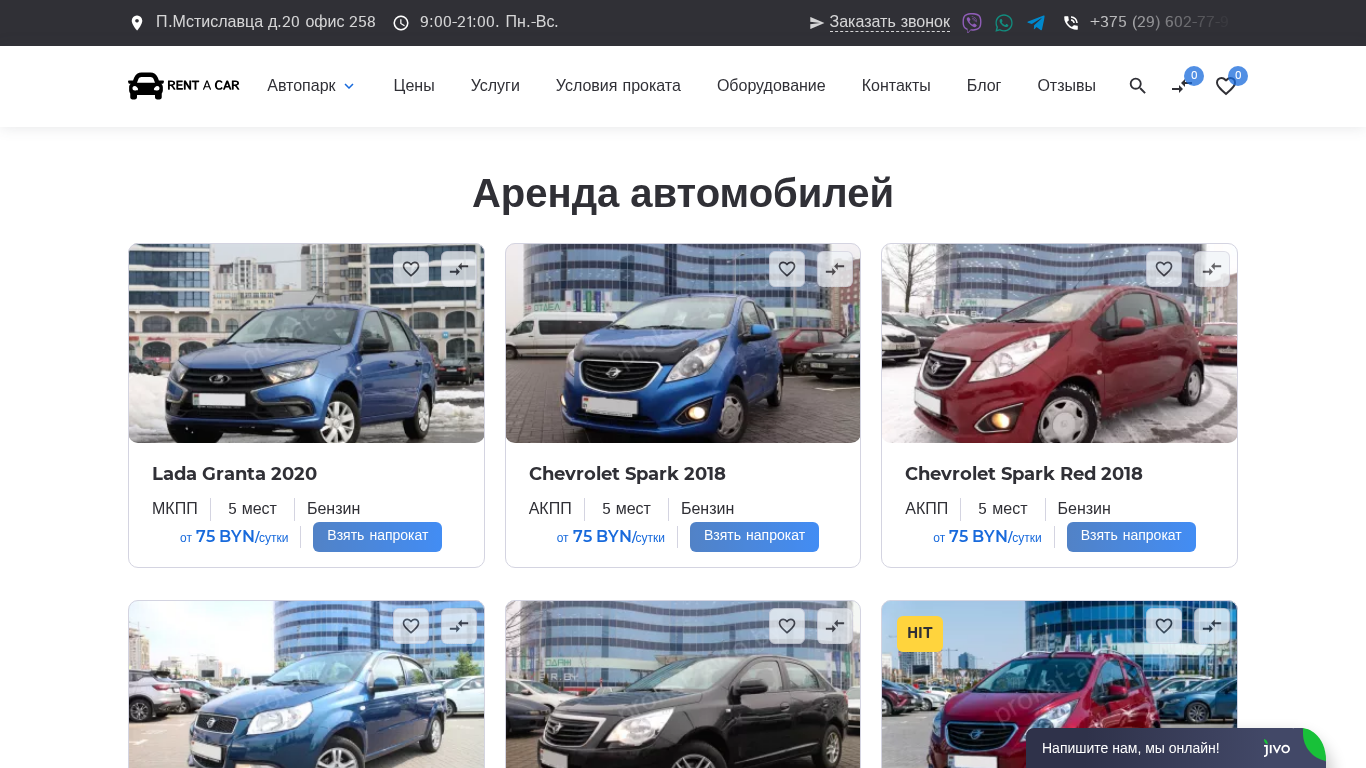
Task: Open the Jivo online chat widget
Action: 1175,748
